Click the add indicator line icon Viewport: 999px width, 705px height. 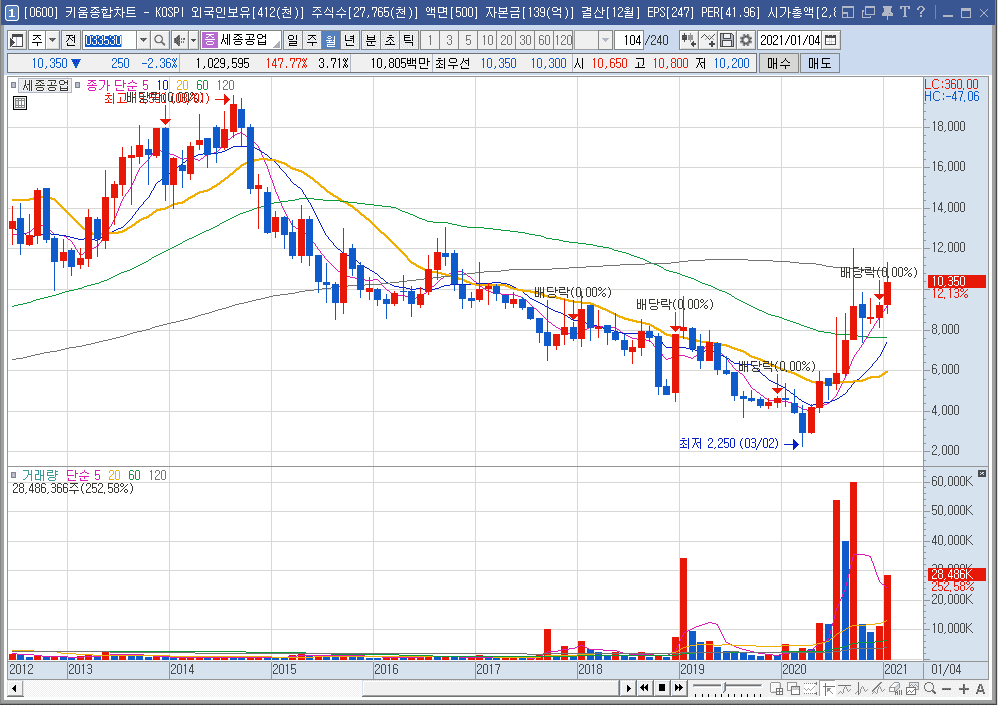click(x=707, y=41)
